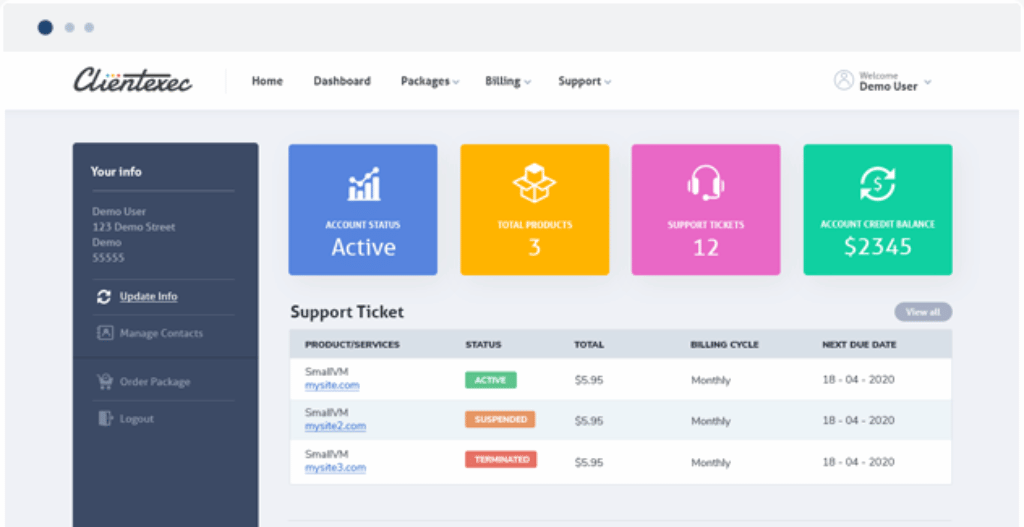Open the Support dropdown in navigation
The width and height of the screenshot is (1024, 527).
[x=584, y=82]
